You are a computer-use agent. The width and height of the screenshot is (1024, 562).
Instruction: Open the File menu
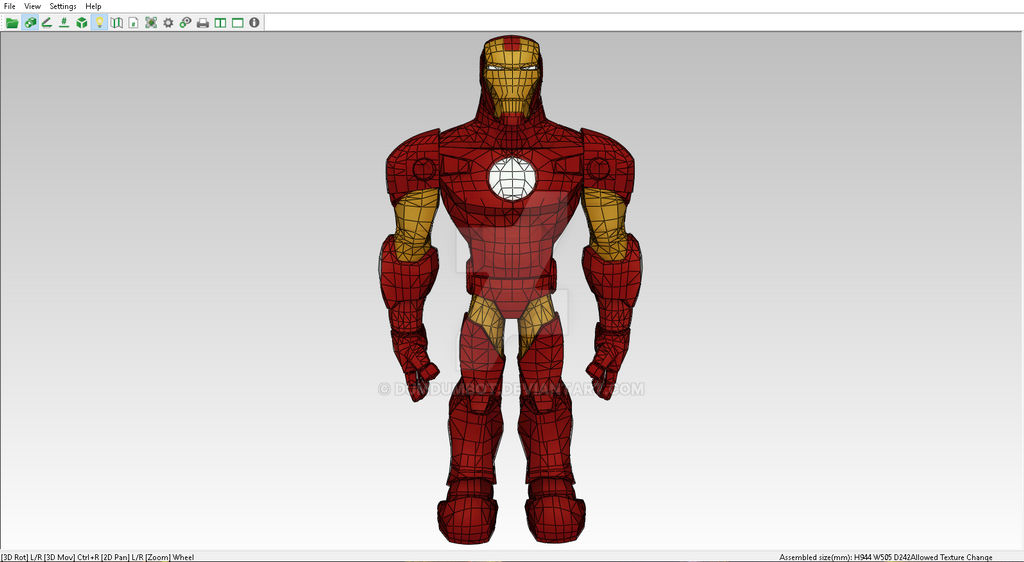pos(10,6)
